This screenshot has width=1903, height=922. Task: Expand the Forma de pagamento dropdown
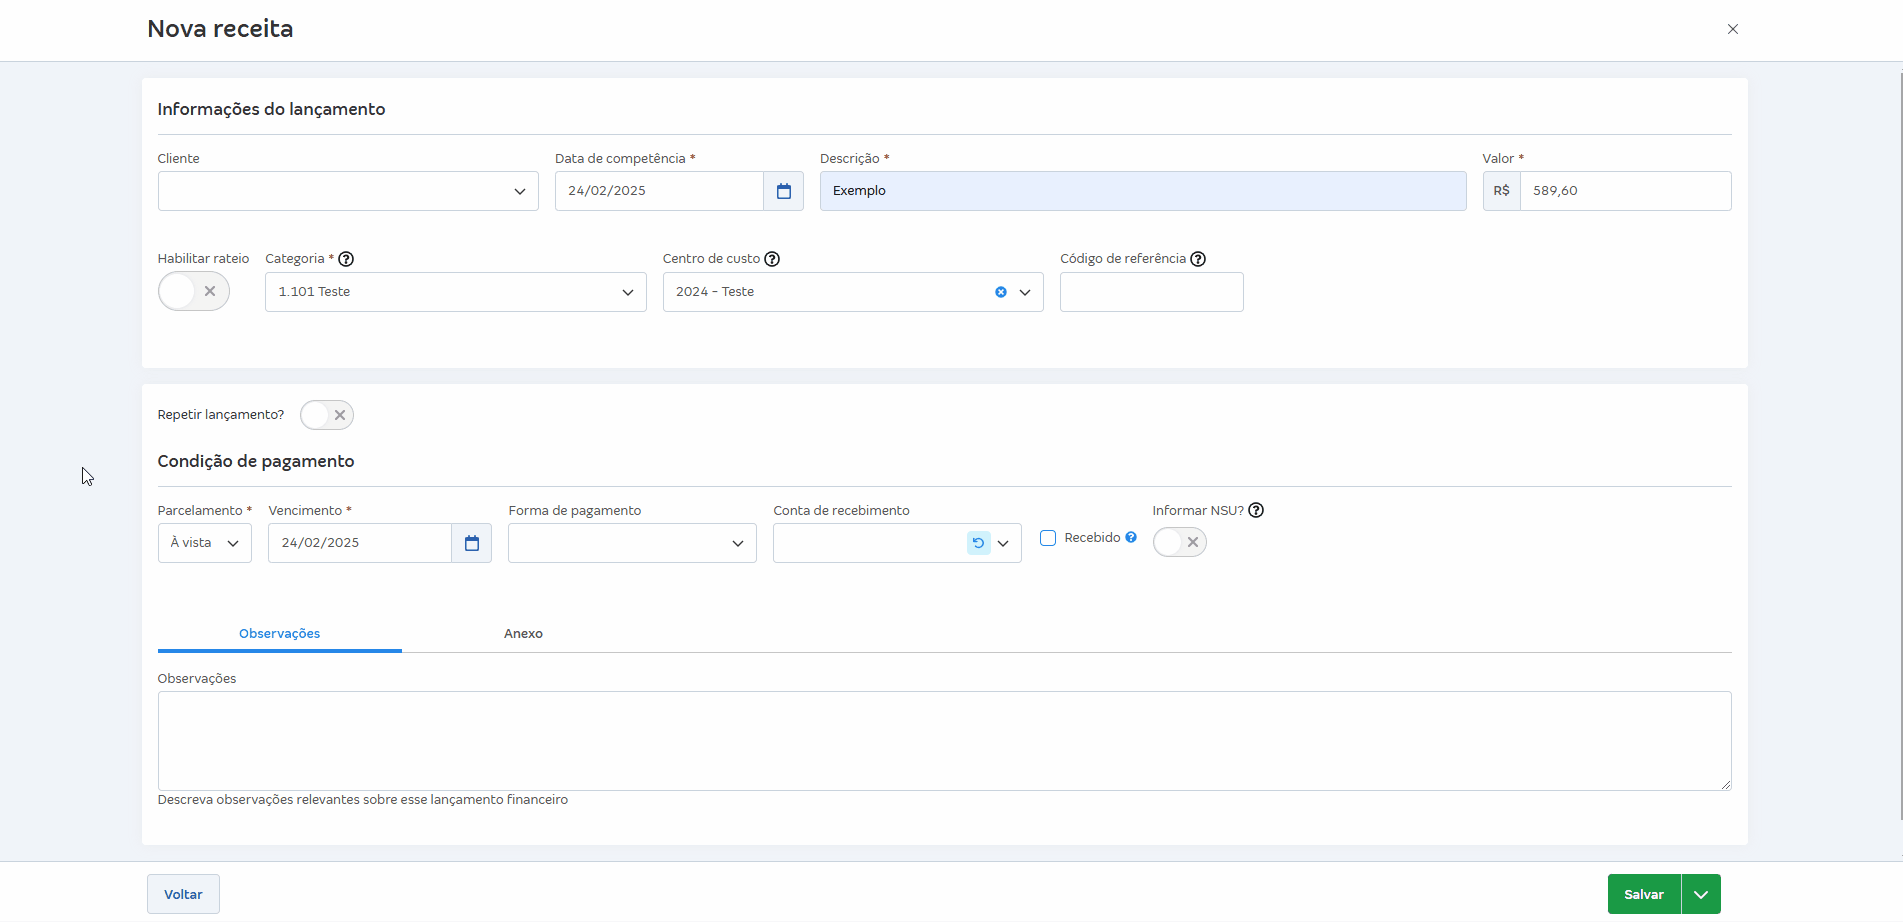pos(632,543)
